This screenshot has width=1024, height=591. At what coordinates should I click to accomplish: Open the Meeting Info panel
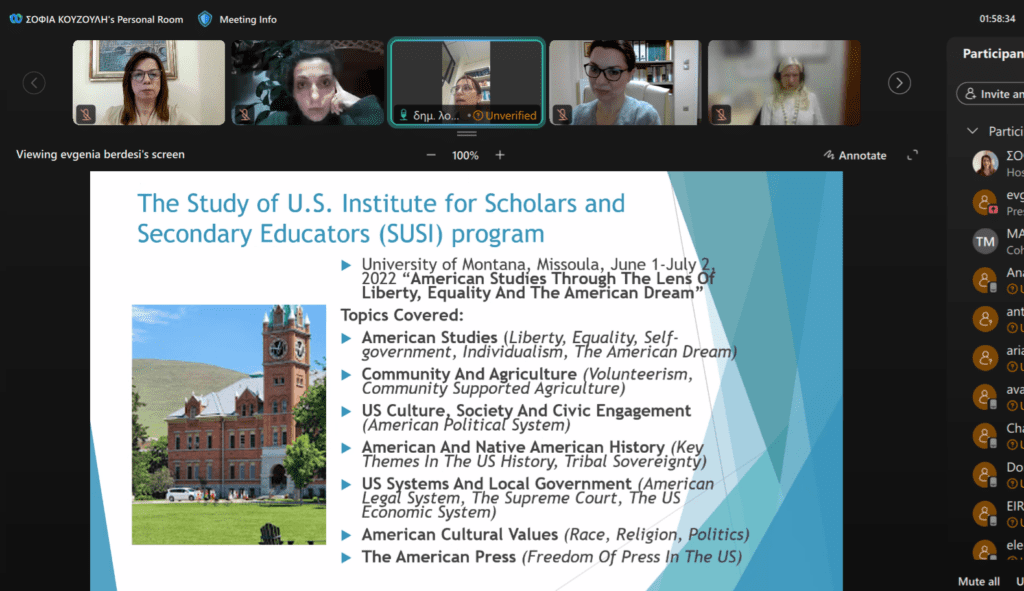tap(237, 19)
